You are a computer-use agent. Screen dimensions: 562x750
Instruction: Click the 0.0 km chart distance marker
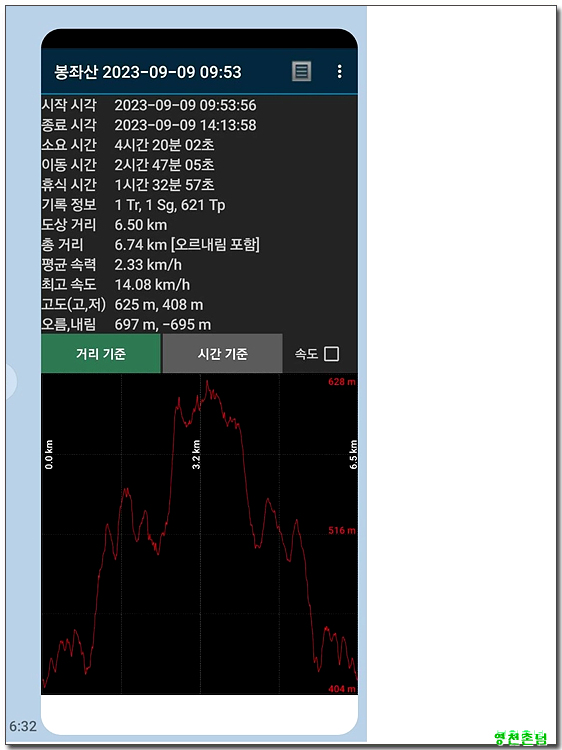pyautogui.click(x=49, y=454)
